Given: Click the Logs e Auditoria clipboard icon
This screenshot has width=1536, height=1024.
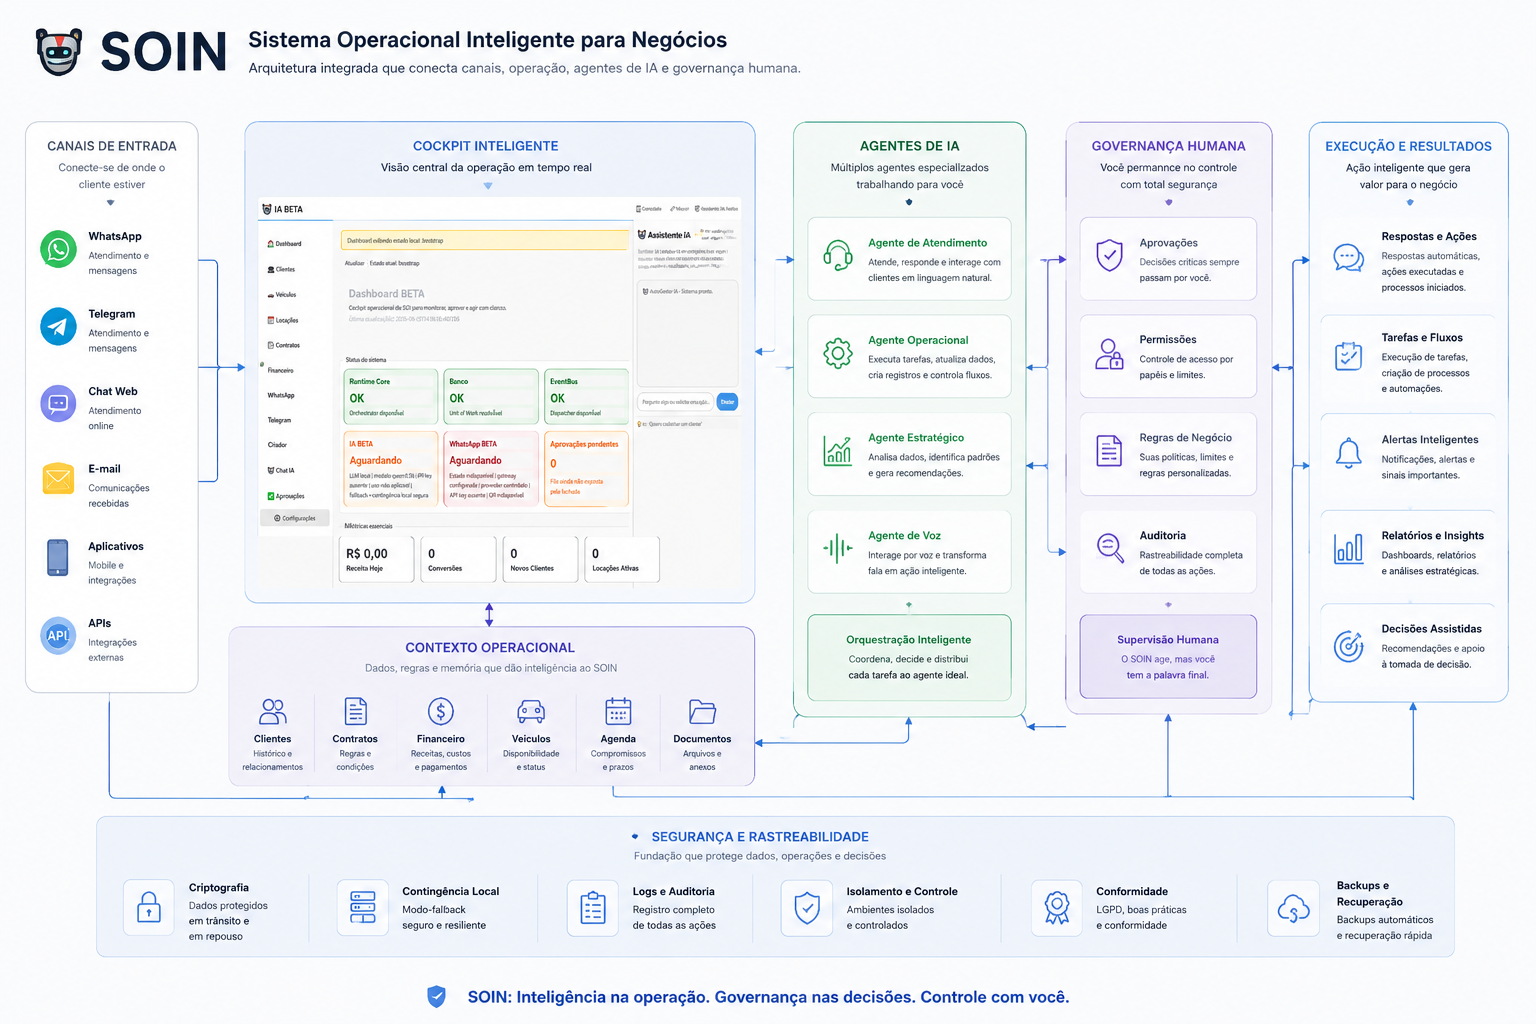Looking at the screenshot, I should click(x=593, y=907).
